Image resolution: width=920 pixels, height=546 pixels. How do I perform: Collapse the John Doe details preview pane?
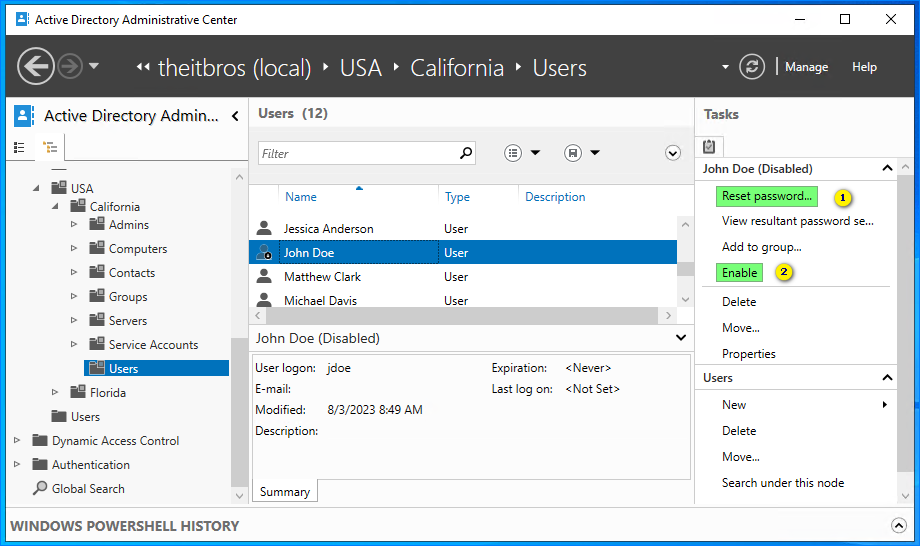[681, 338]
